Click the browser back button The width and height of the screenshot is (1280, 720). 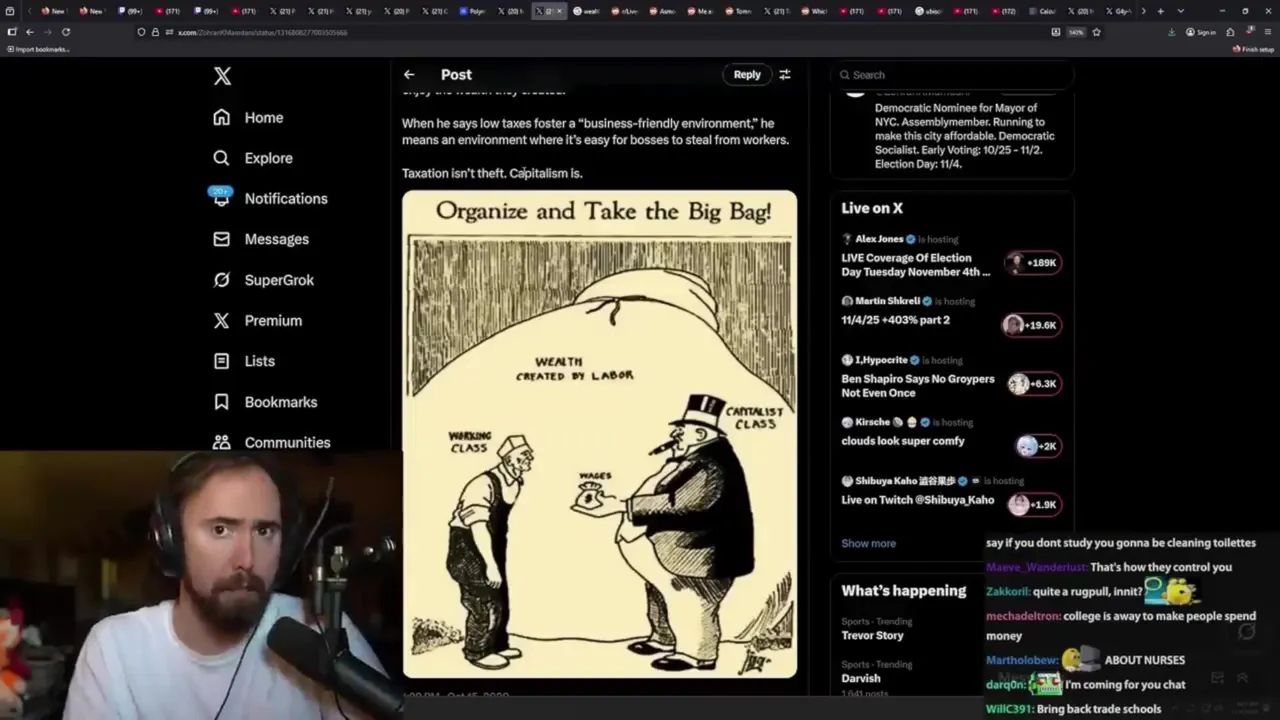tap(30, 32)
